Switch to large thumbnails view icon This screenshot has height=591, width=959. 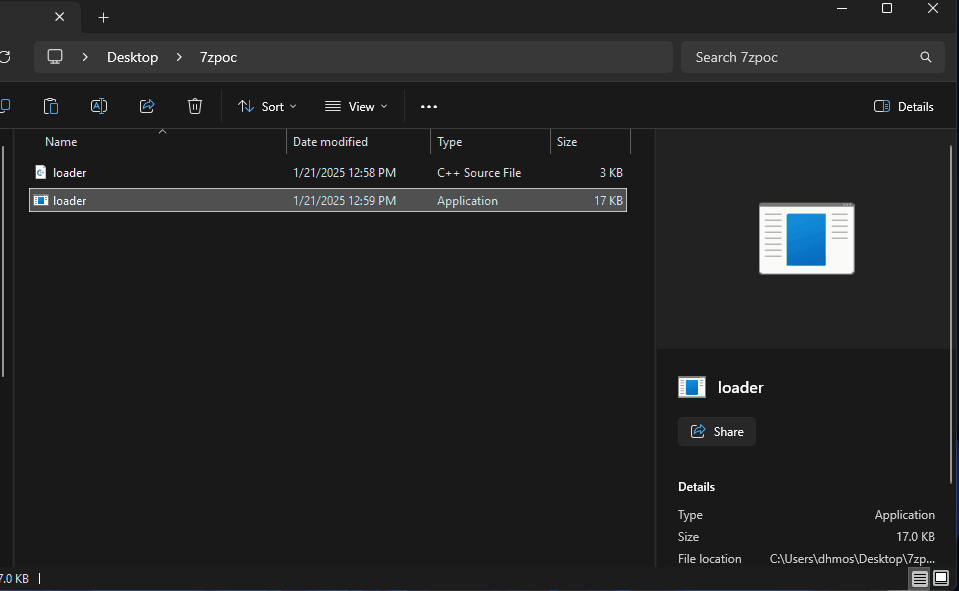coord(941,578)
